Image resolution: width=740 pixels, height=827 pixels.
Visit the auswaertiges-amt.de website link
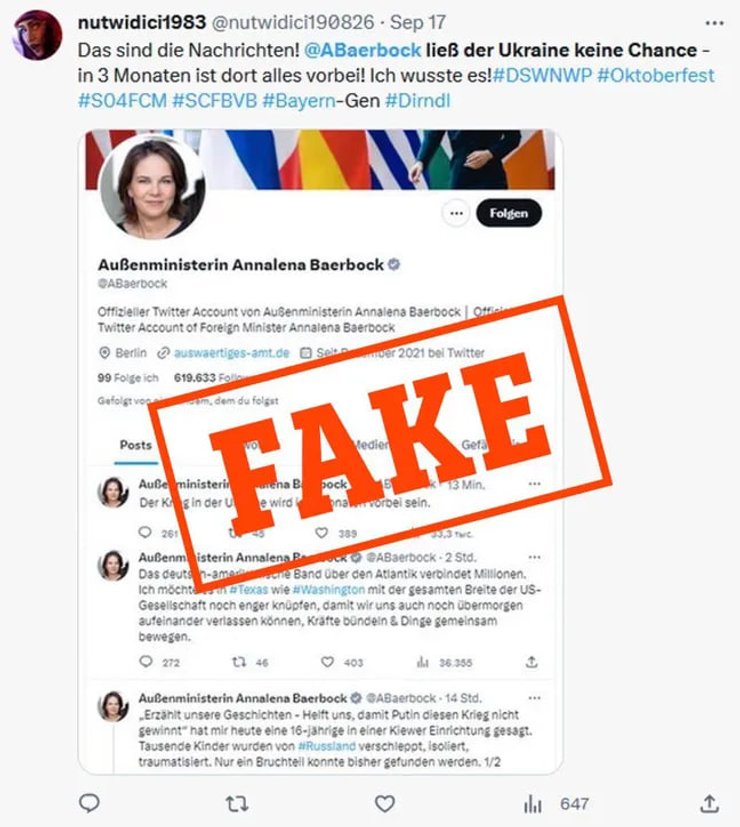pos(232,353)
